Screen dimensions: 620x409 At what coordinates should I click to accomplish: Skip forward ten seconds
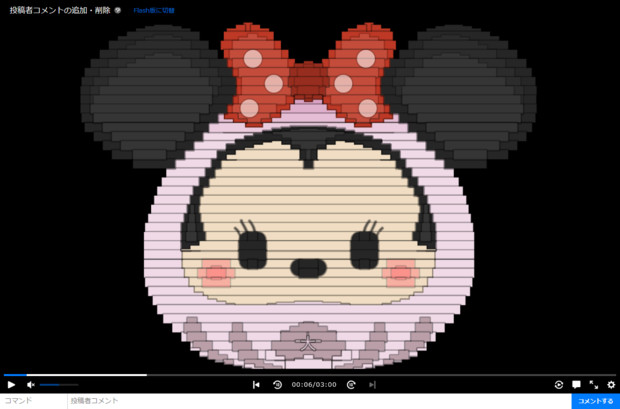click(351, 384)
